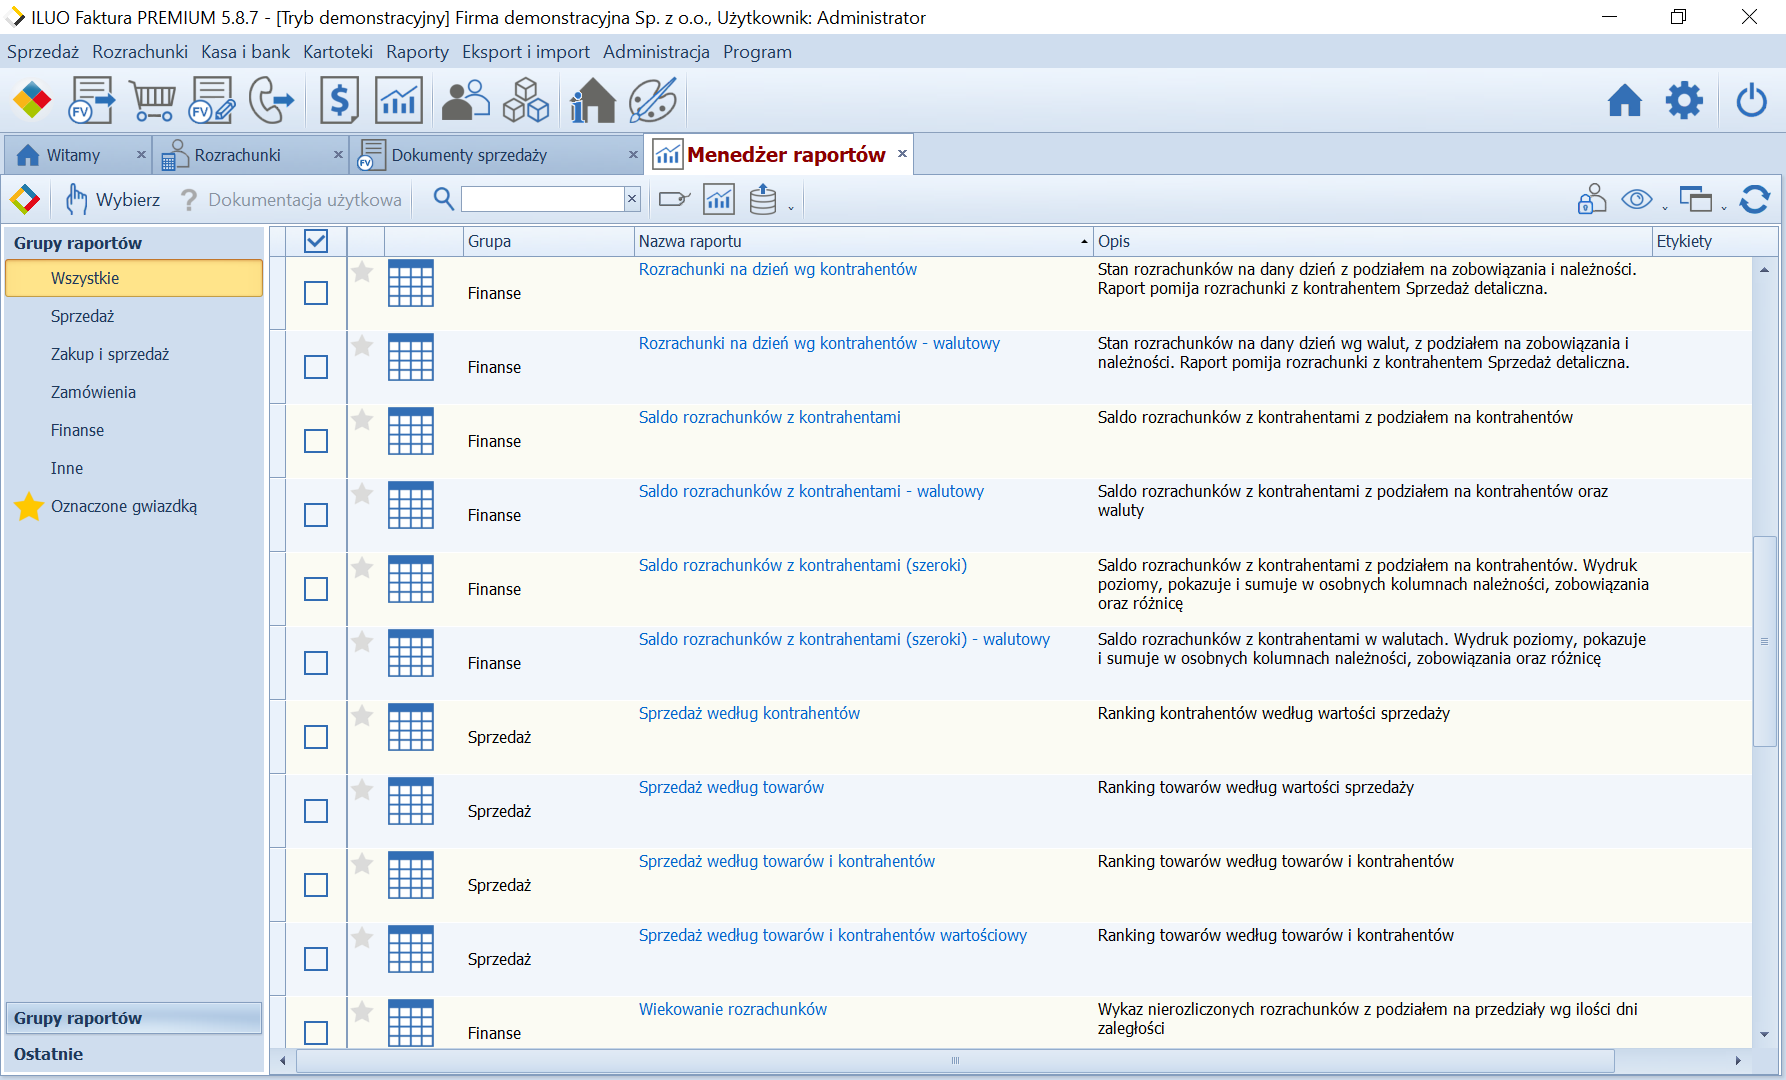Close the Rozrachunki tab
Screen dimensions: 1786x1080
tap(338, 155)
